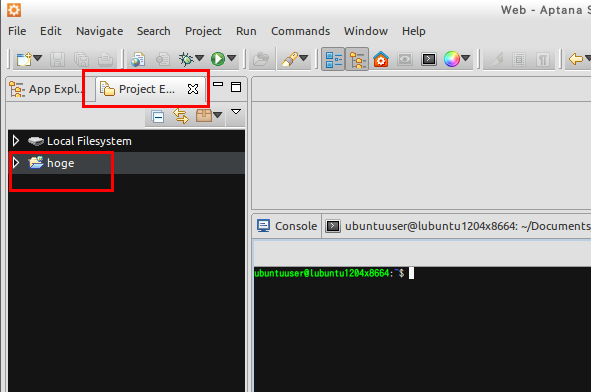This screenshot has width=591, height=392.
Task: Click the New file toolbar icon
Action: (x=24, y=59)
